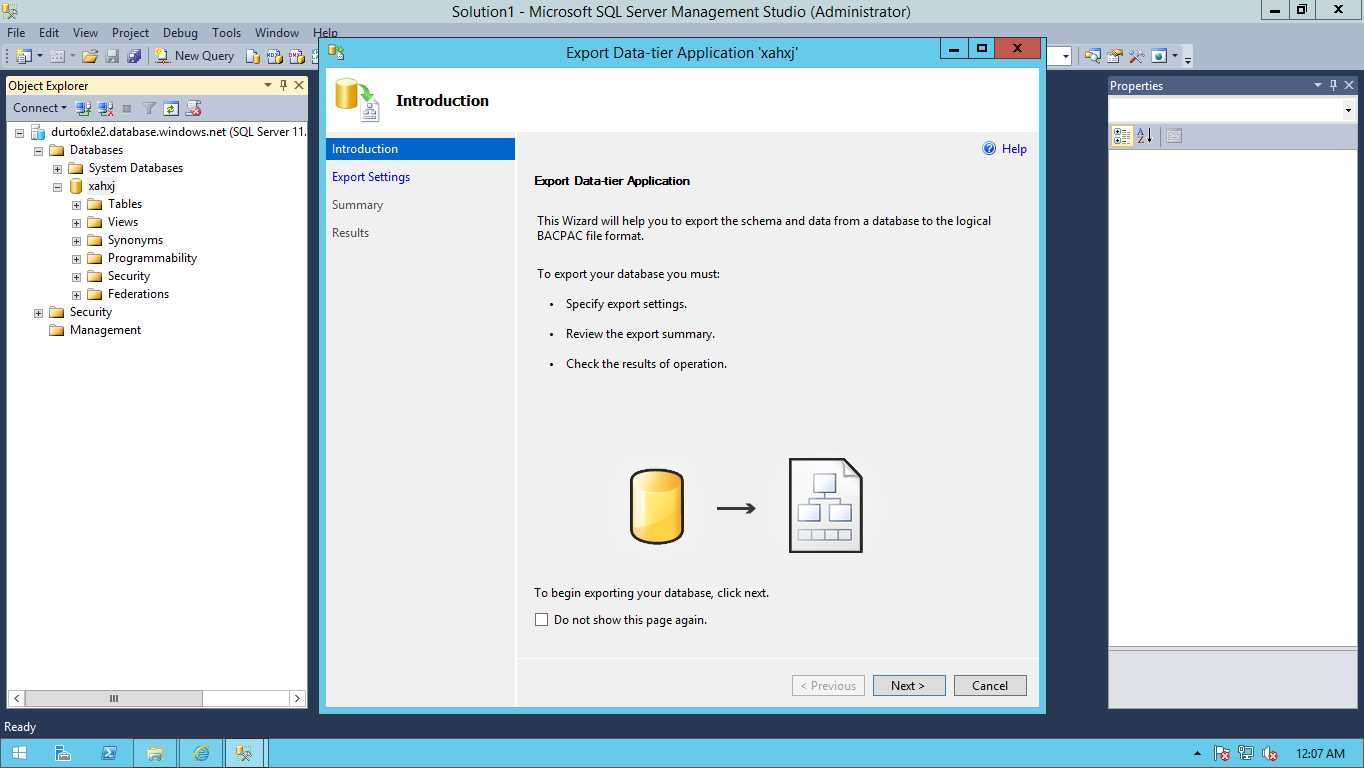Show hidden system tray icons arrow
Image resolution: width=1364 pixels, height=768 pixels.
click(x=1198, y=754)
